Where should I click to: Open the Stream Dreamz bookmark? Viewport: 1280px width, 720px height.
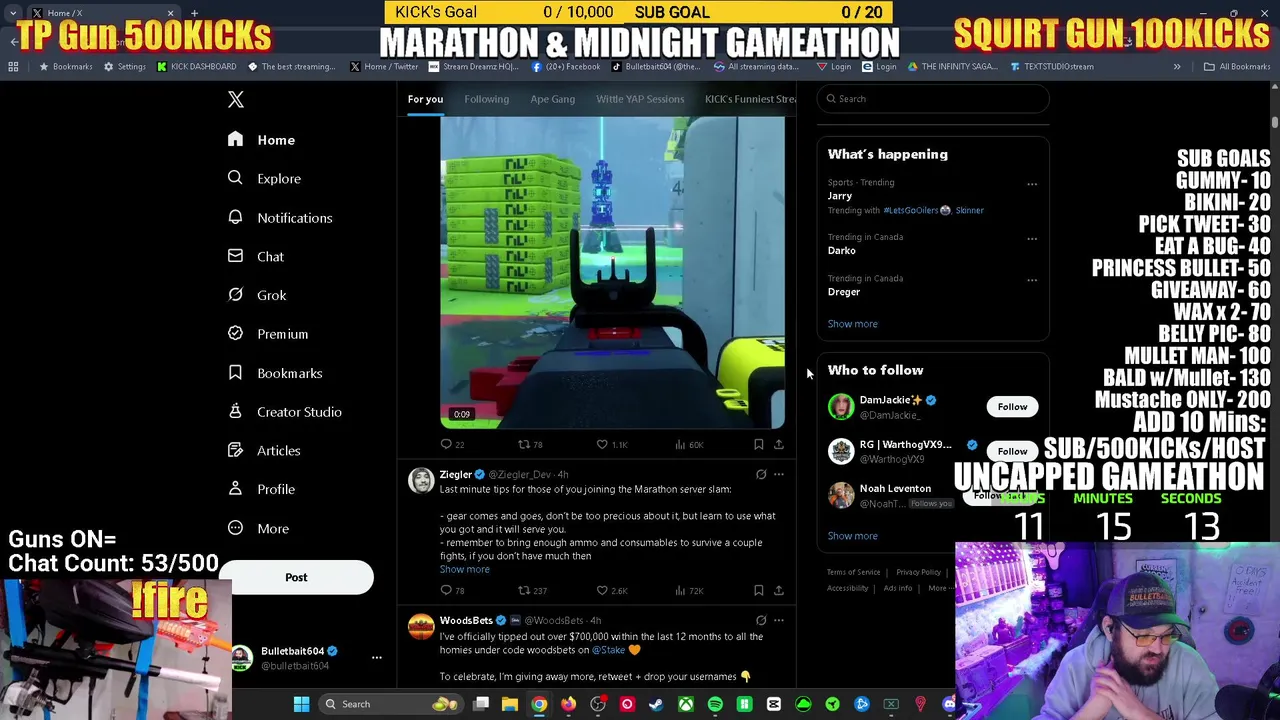(473, 66)
